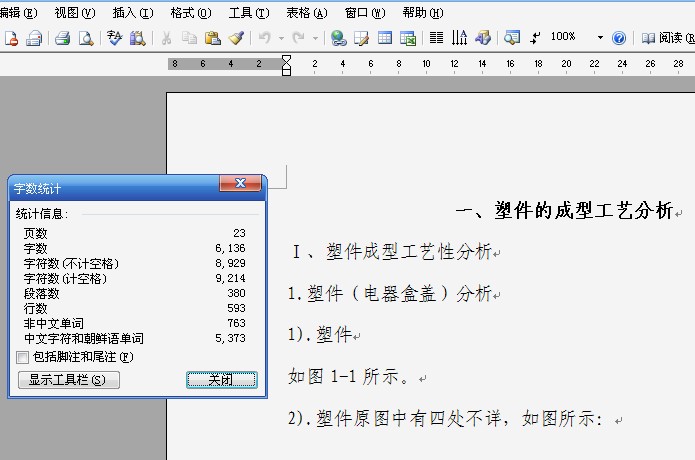Viewport: 695px width, 460px height.
Task: Click 字符数(不计空格) value 8,929
Action: 230,263
